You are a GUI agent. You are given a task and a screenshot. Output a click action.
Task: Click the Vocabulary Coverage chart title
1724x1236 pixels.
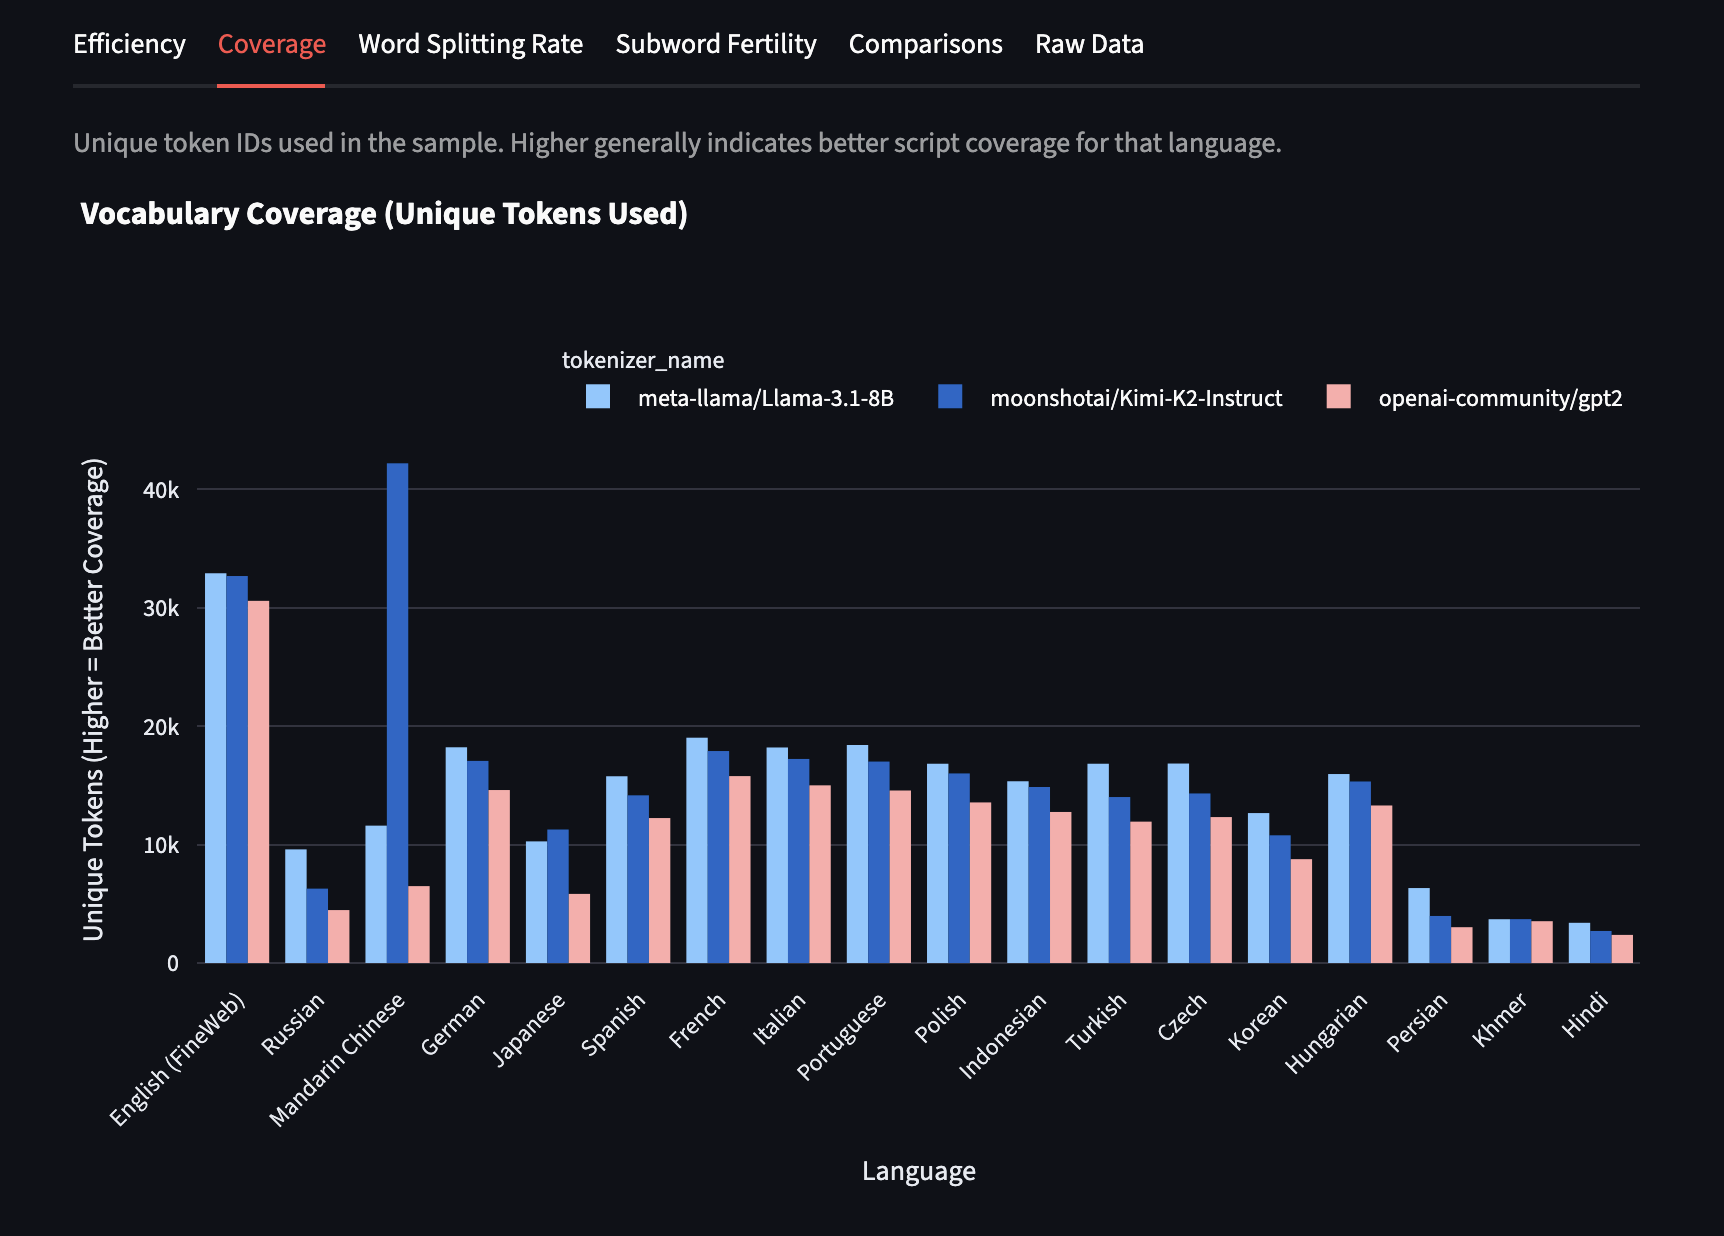(384, 214)
